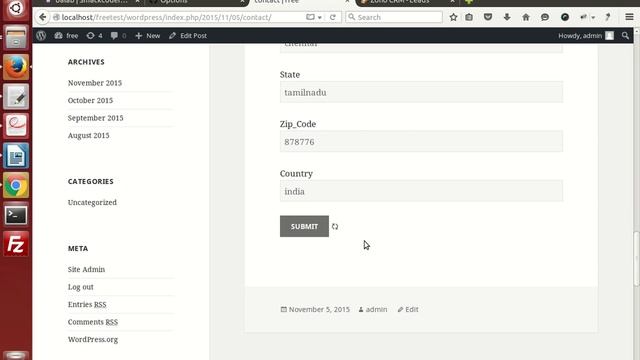Viewport: 640px width, 360px height.
Task: Open Entries RSS feed link
Action: (87, 304)
